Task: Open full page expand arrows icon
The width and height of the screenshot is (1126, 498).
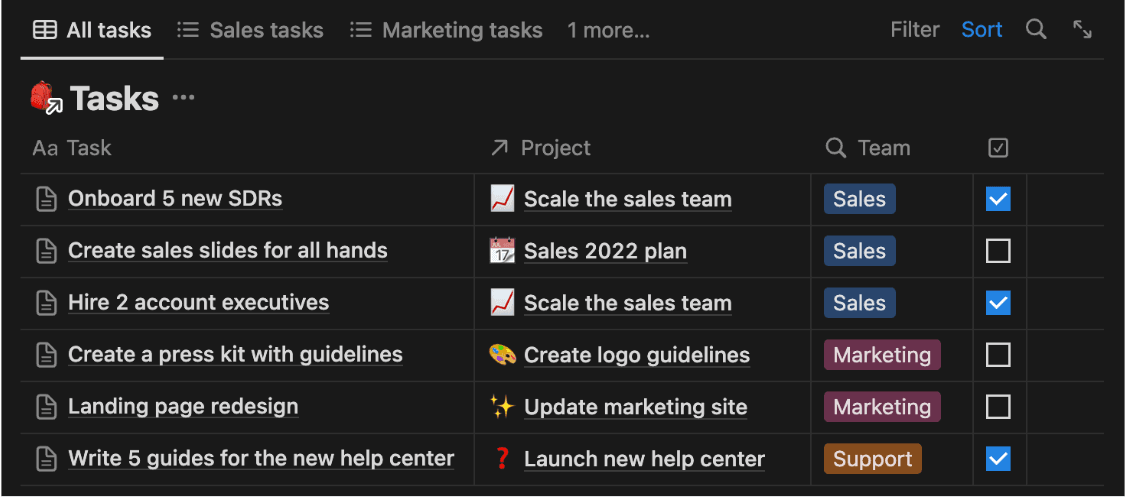Action: [x=1082, y=30]
